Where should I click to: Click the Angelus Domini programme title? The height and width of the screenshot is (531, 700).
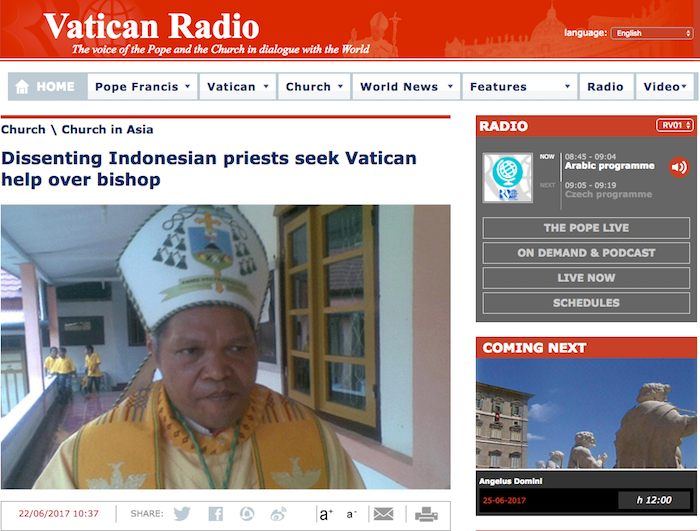pos(511,481)
